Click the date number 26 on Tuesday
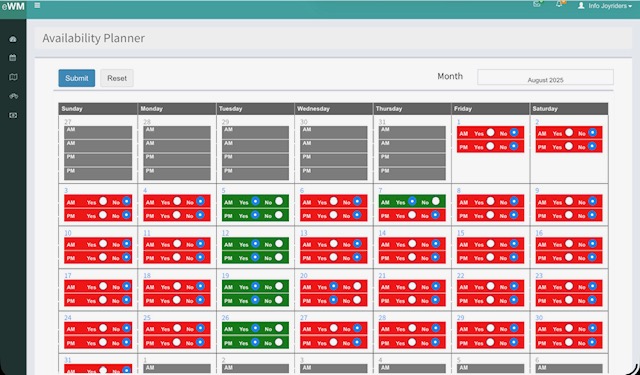Image resolution: width=640 pixels, height=375 pixels. click(225, 317)
